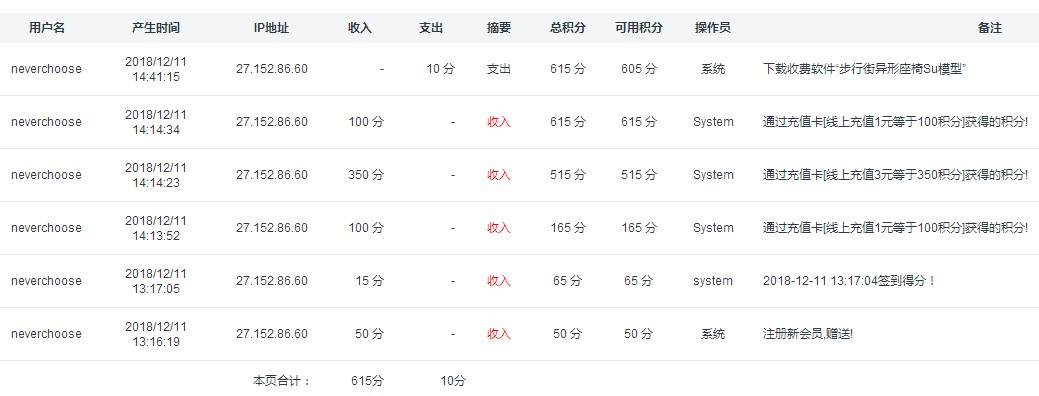Click the 15 分 income cell
The height and width of the screenshot is (396, 1039).
tap(369, 281)
